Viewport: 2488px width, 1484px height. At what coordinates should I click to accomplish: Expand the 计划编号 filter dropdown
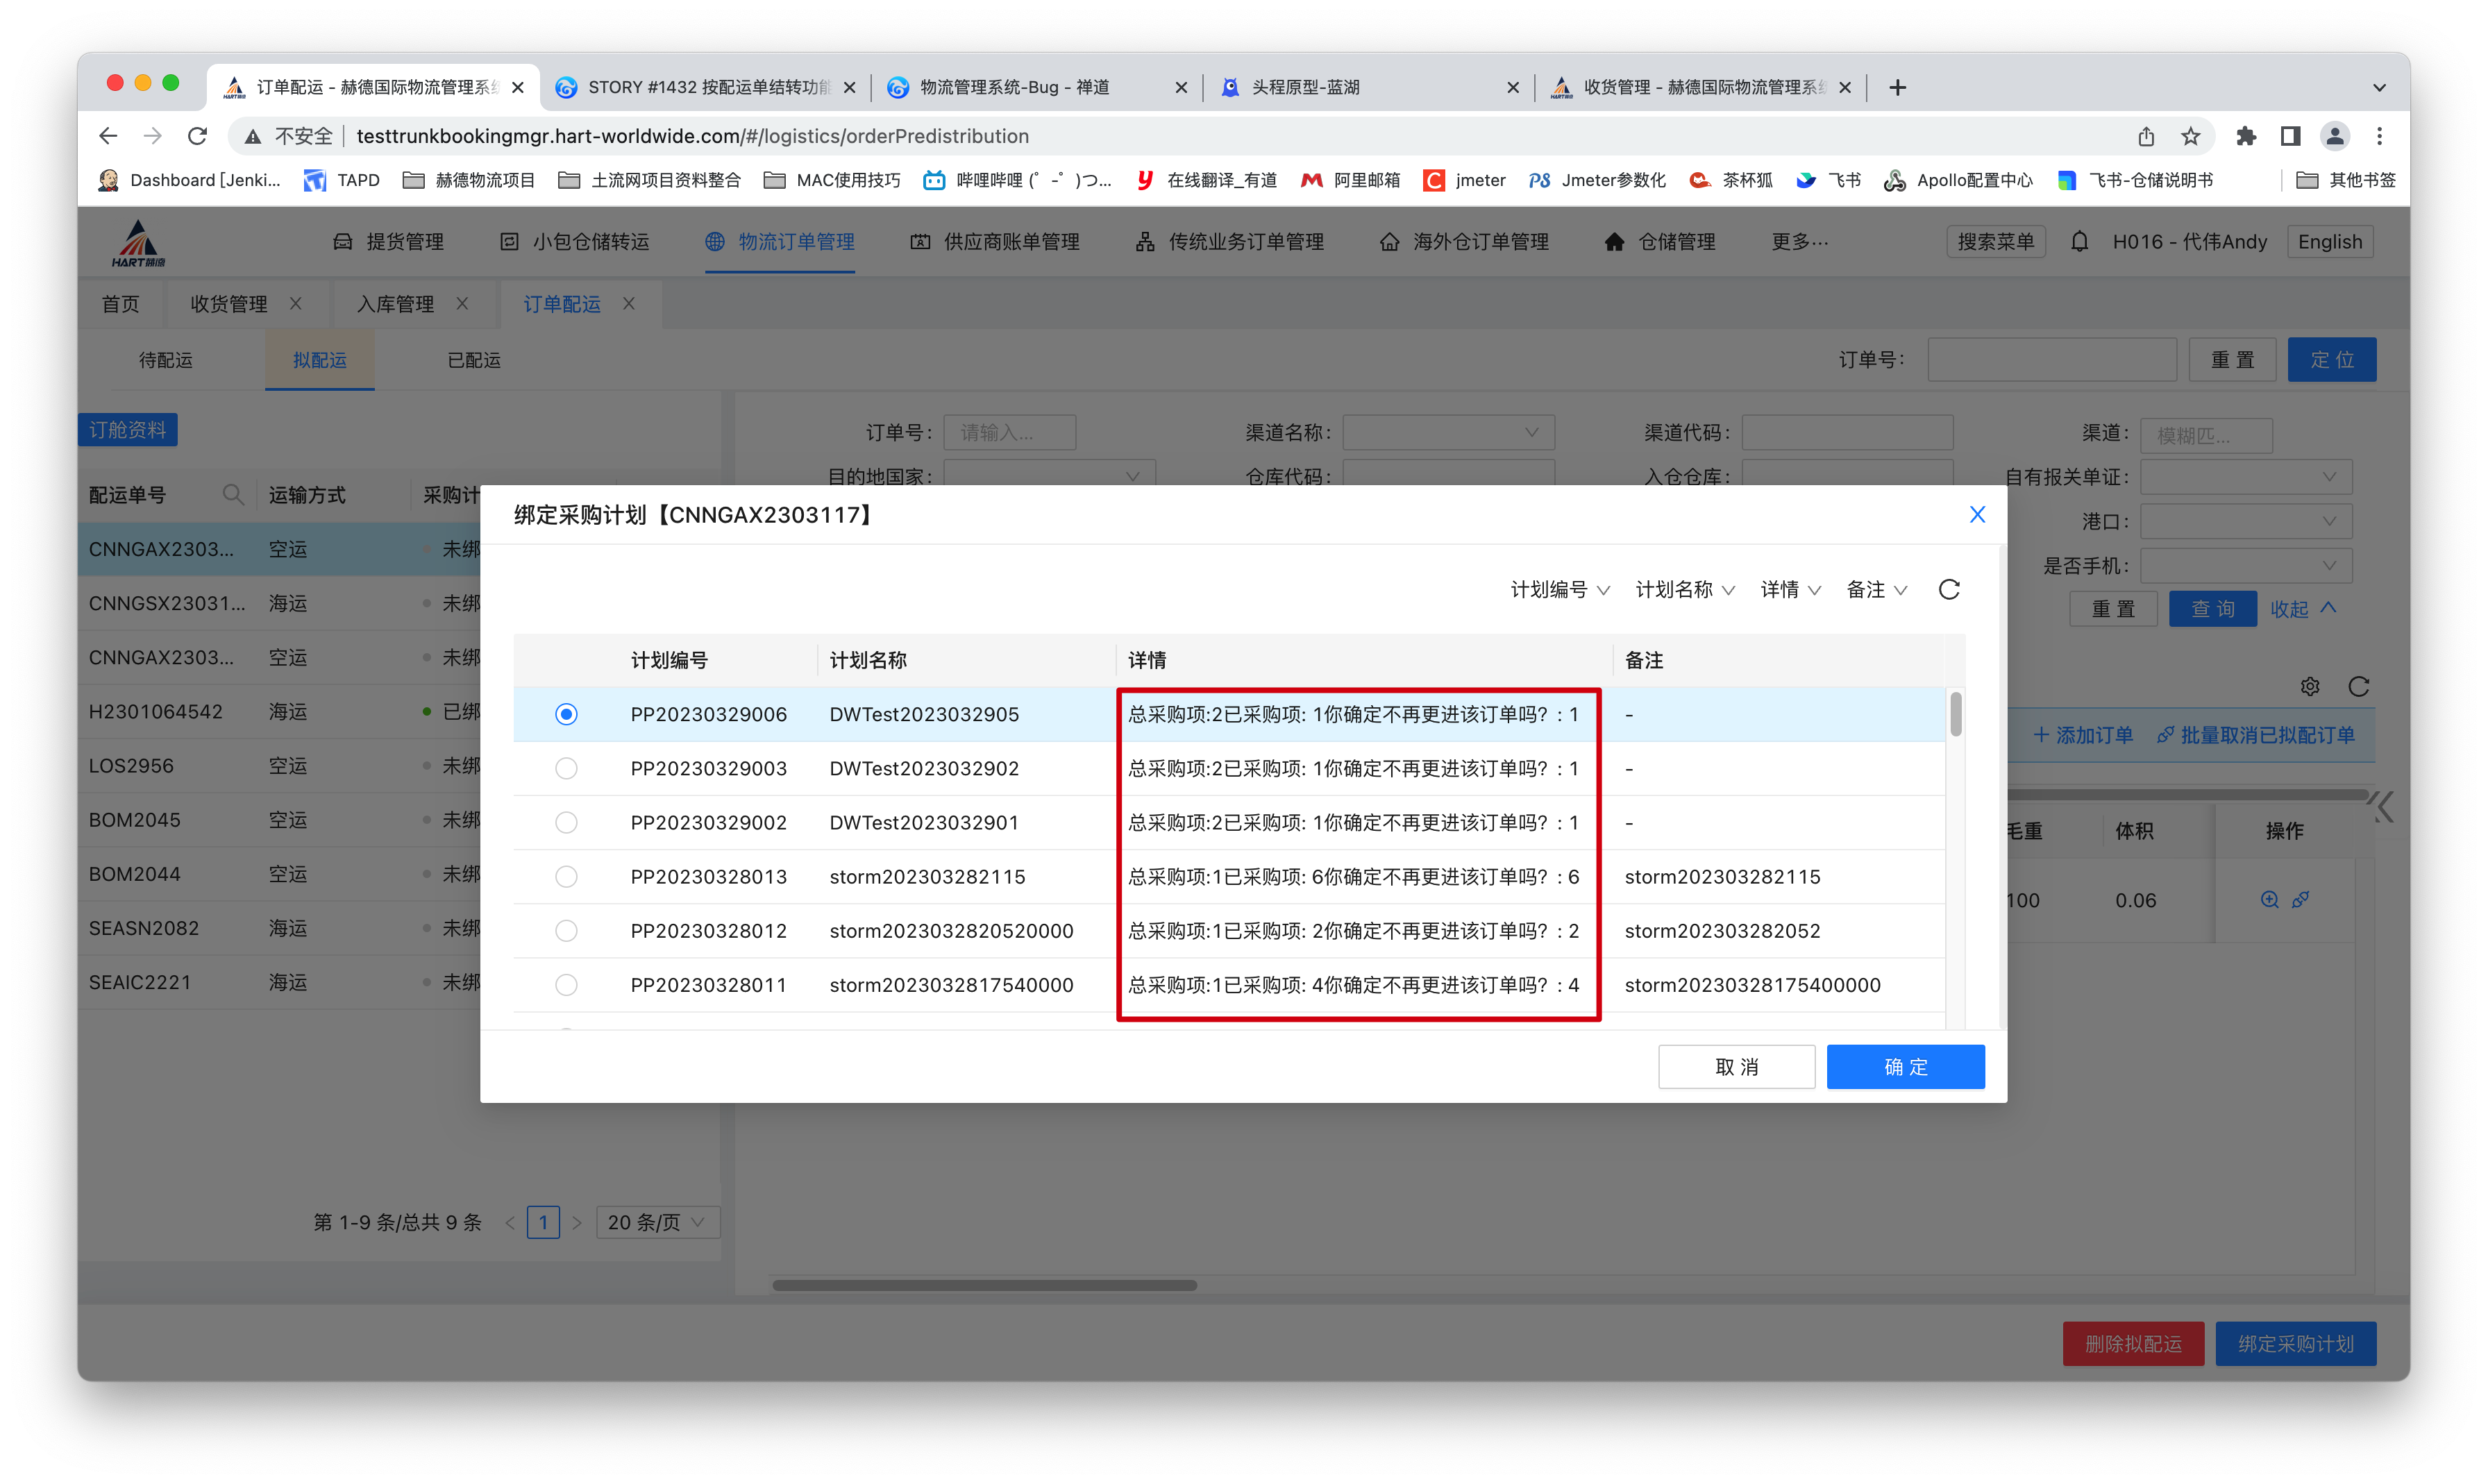point(1559,590)
